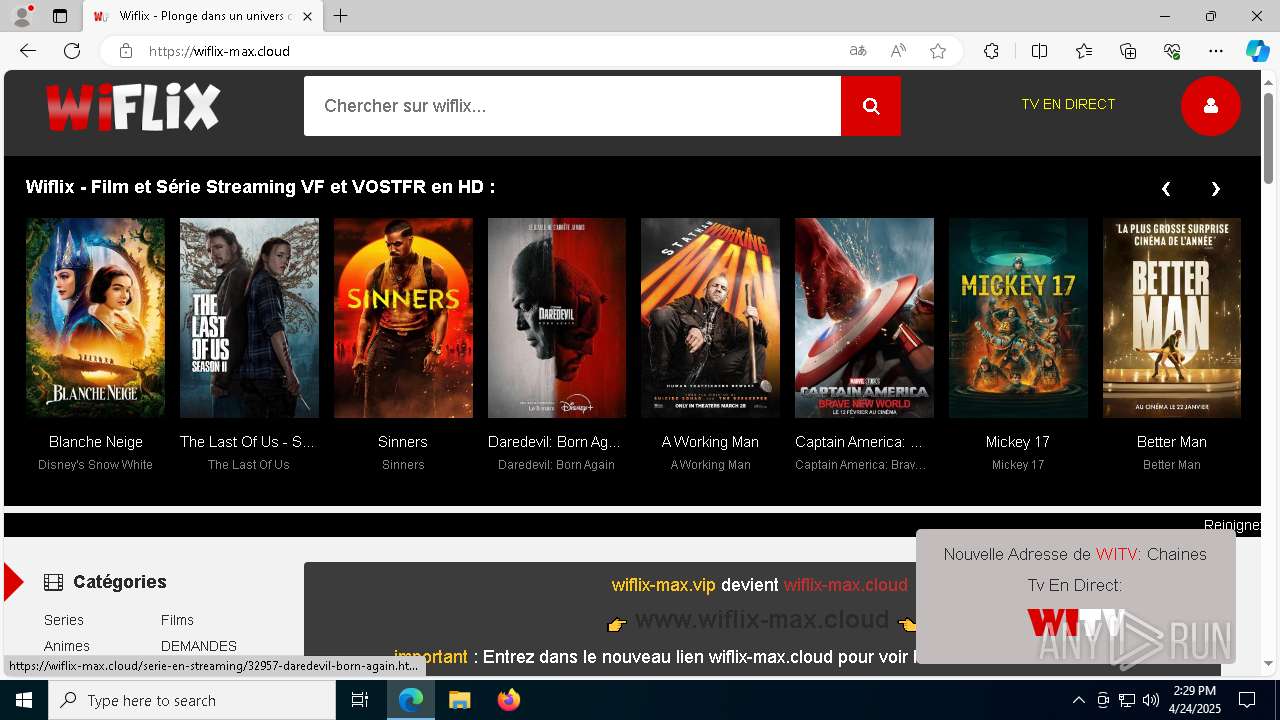
Task: Click the WITV logo in popup
Action: pos(1075,622)
